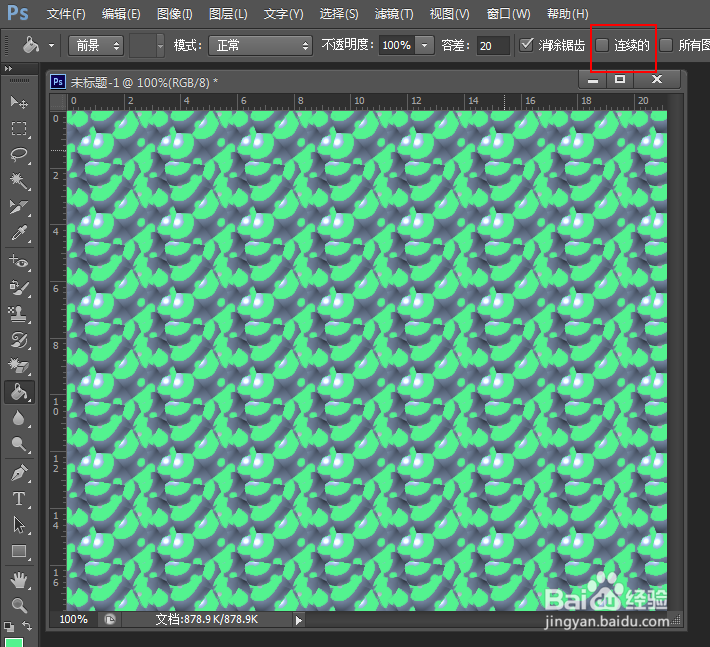Enable the 所有图层 all layers checkbox
The height and width of the screenshot is (647, 710).
(666, 45)
